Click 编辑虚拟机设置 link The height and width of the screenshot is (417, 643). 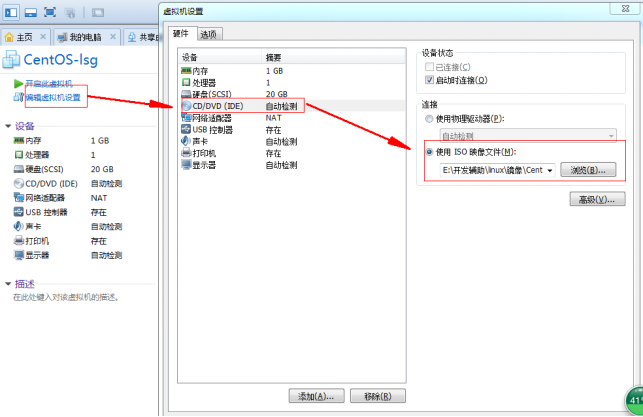tap(53, 98)
